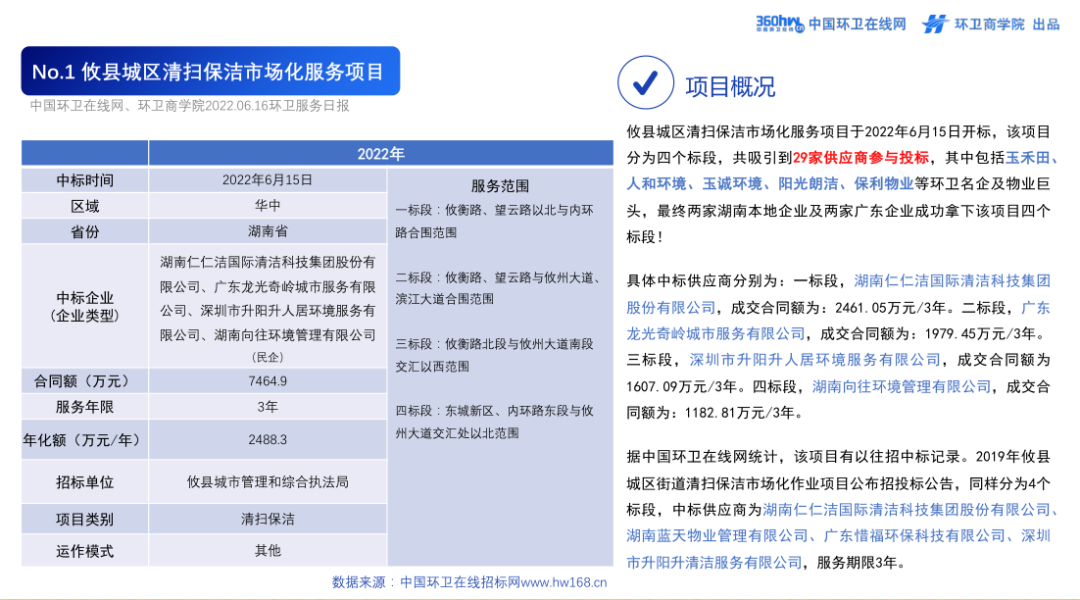Click the 360hw logo at top

pos(780,24)
